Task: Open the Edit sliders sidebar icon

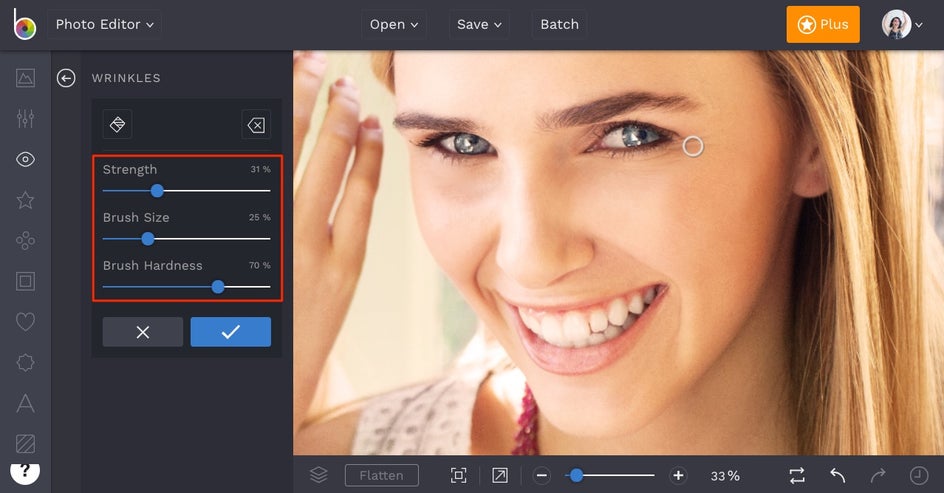Action: coord(25,118)
